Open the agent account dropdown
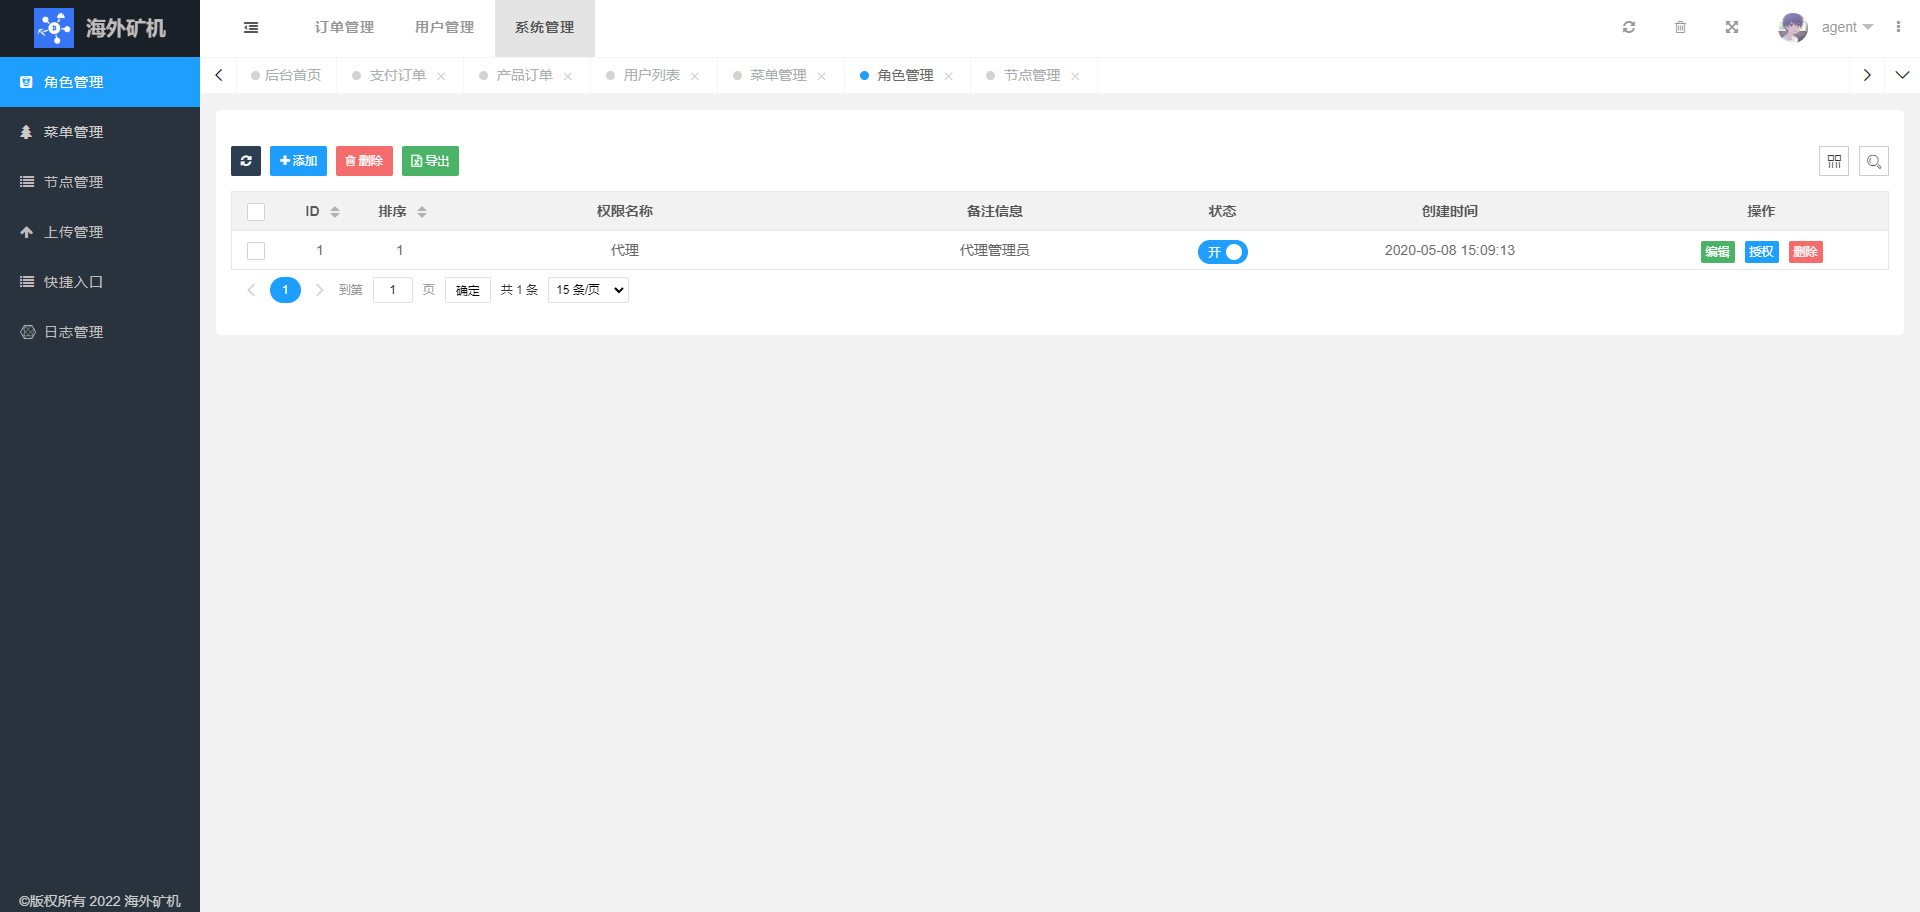 point(1847,27)
